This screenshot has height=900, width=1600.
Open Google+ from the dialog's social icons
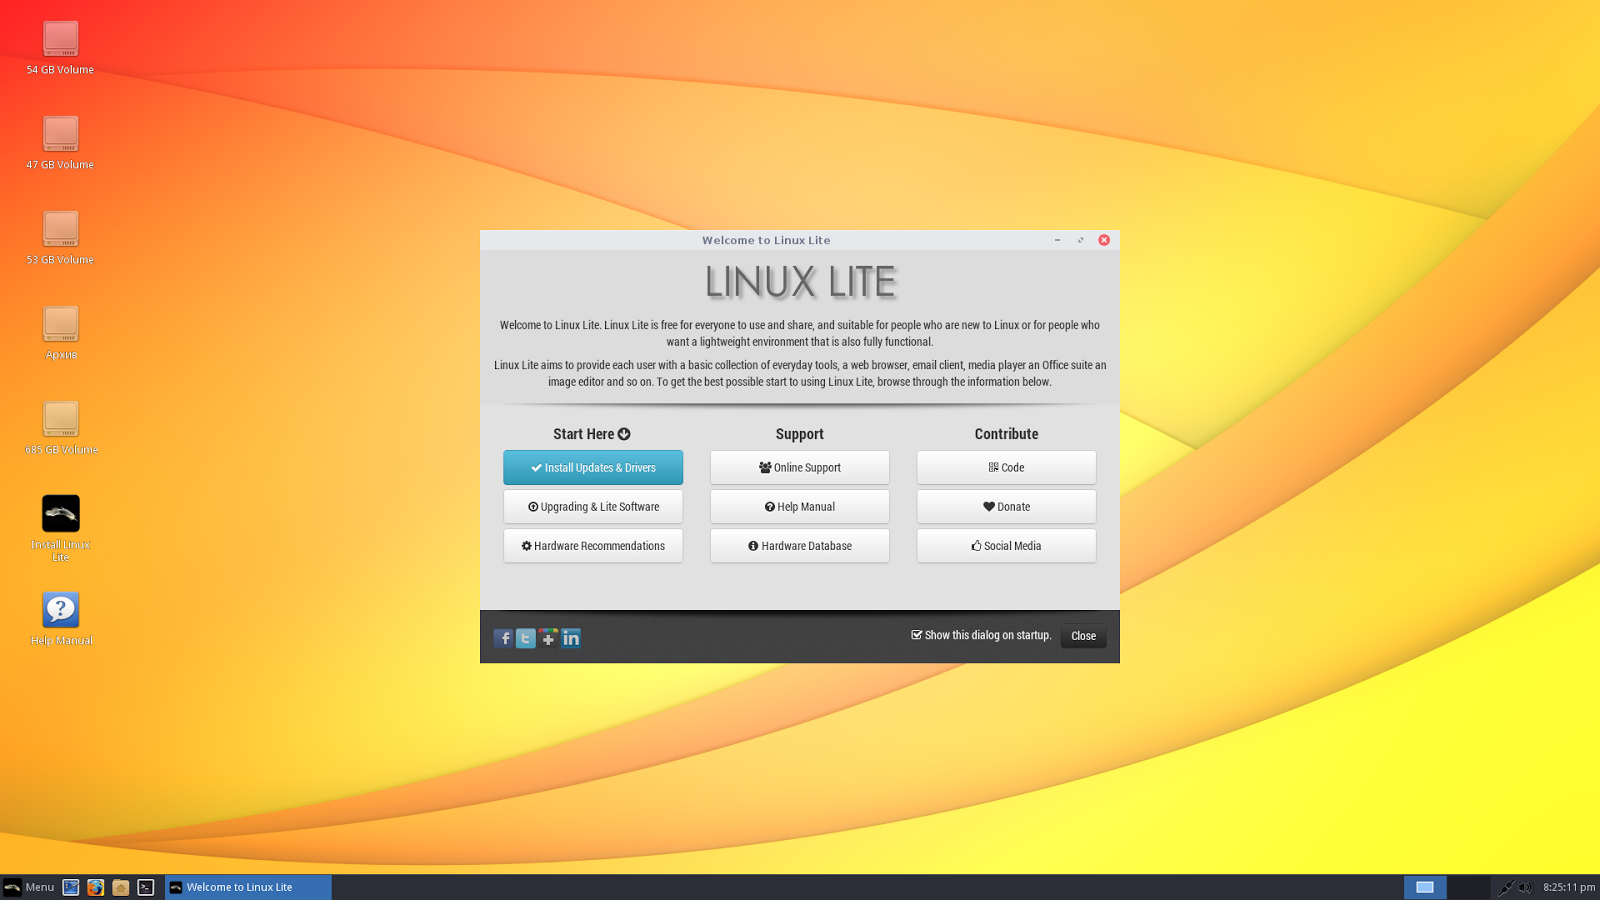point(548,637)
